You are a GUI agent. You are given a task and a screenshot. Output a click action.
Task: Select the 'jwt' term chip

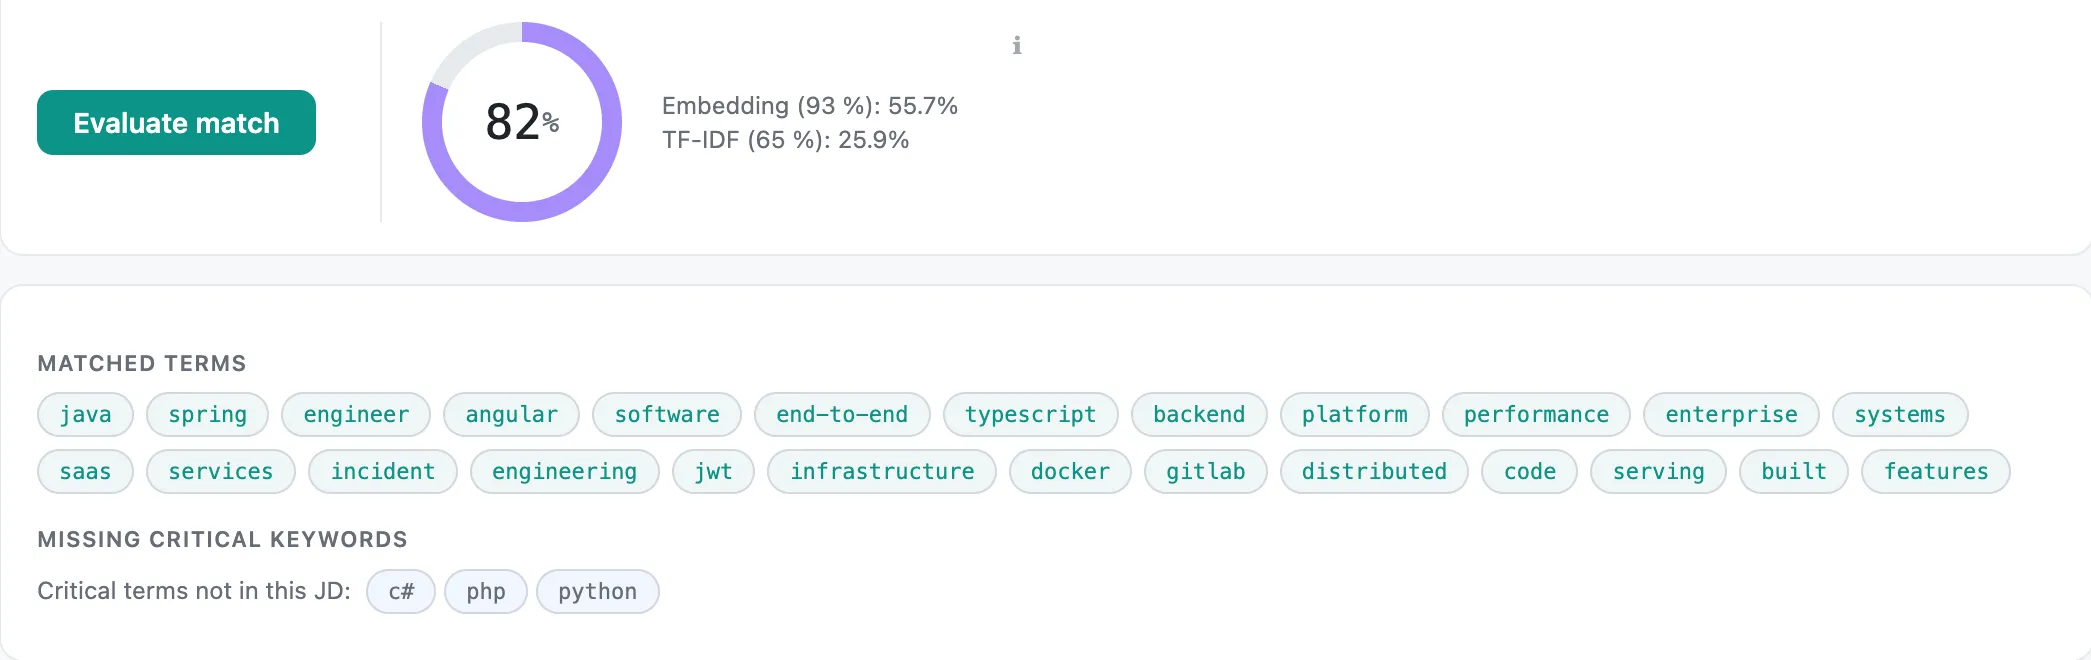click(713, 471)
